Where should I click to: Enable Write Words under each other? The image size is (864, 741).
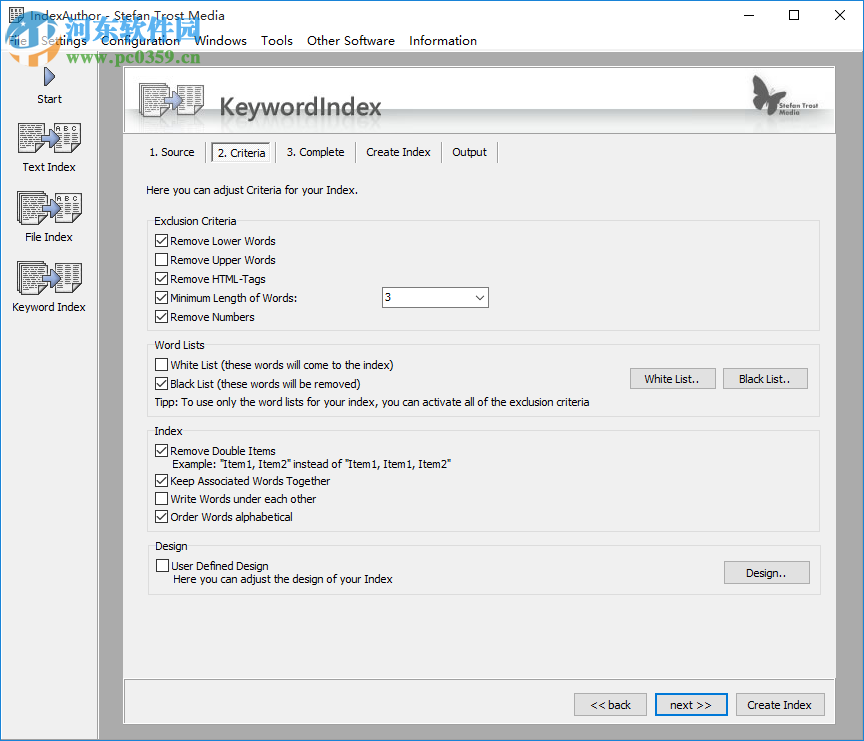(161, 498)
